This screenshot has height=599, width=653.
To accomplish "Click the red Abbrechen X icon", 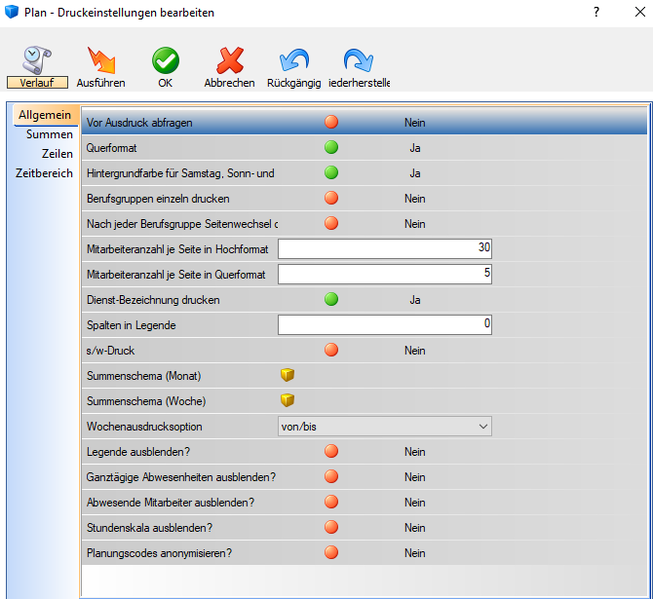I will [229, 60].
